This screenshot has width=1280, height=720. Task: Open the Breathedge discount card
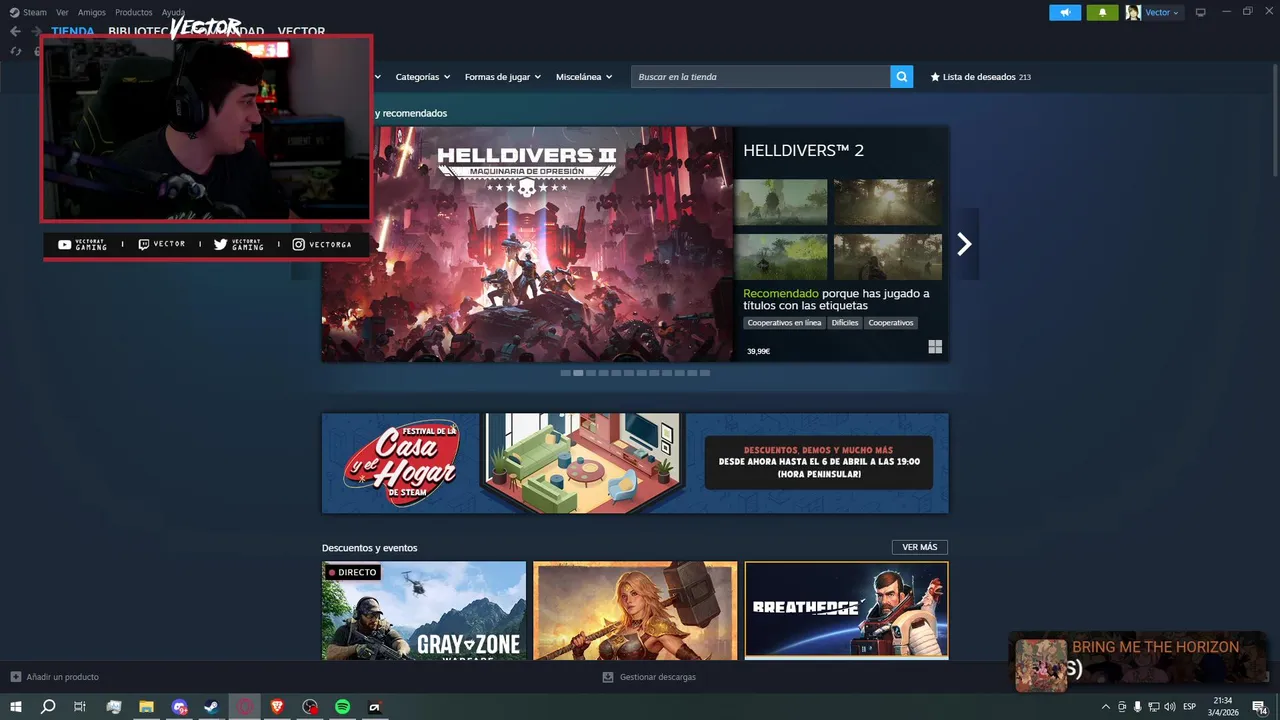(x=847, y=611)
